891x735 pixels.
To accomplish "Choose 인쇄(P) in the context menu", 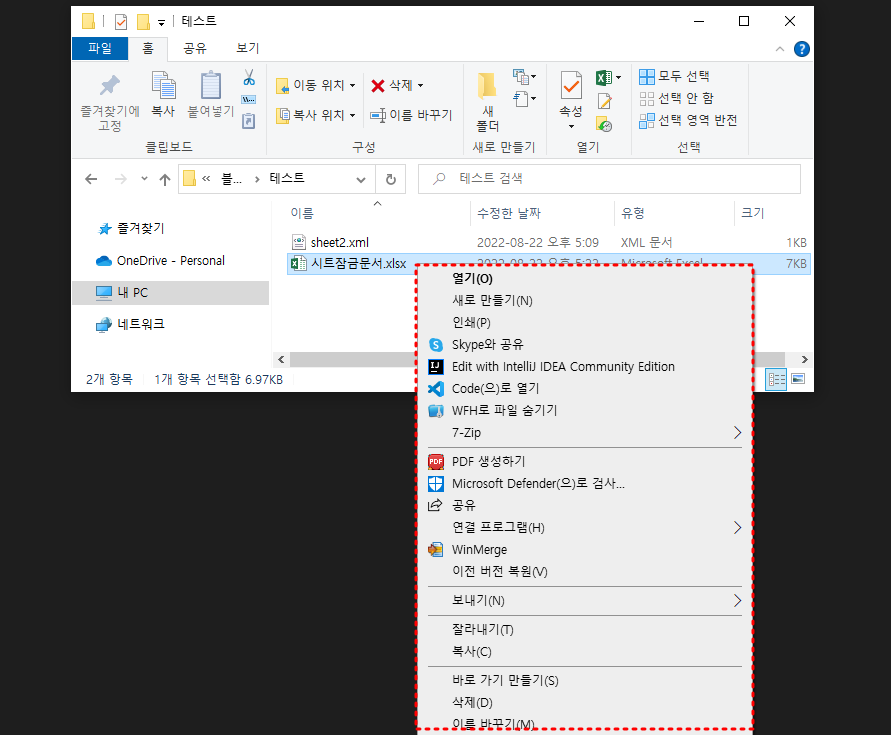I will click(x=585, y=322).
